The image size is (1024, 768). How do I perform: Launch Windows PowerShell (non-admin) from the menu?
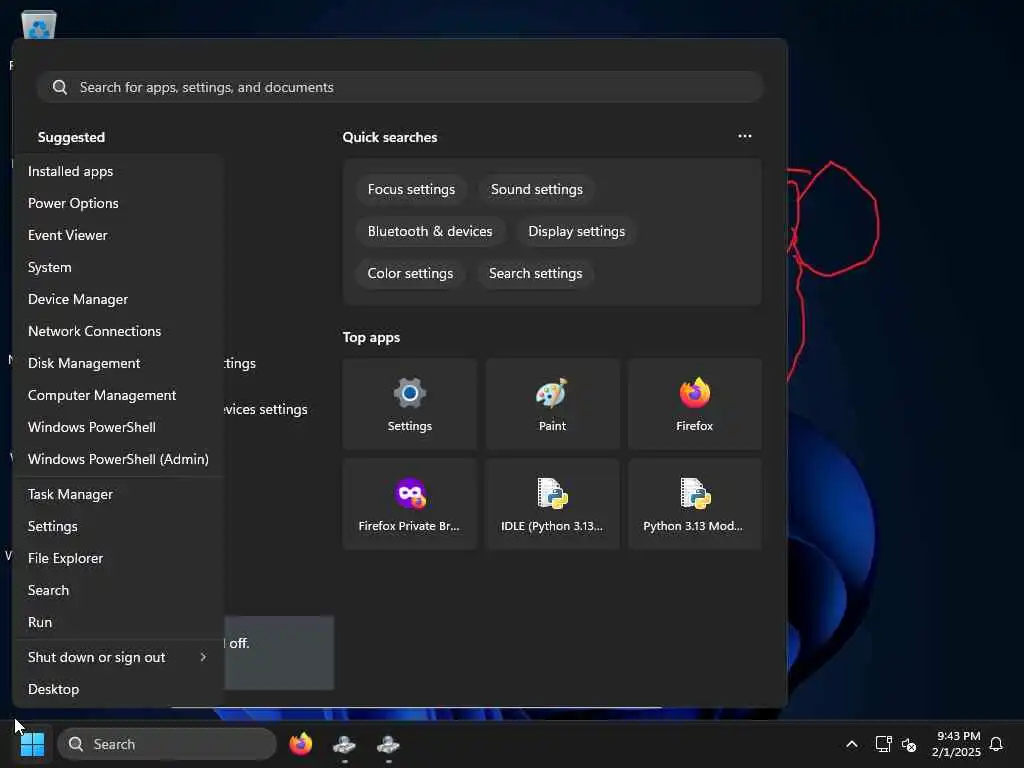pyautogui.click(x=118, y=427)
